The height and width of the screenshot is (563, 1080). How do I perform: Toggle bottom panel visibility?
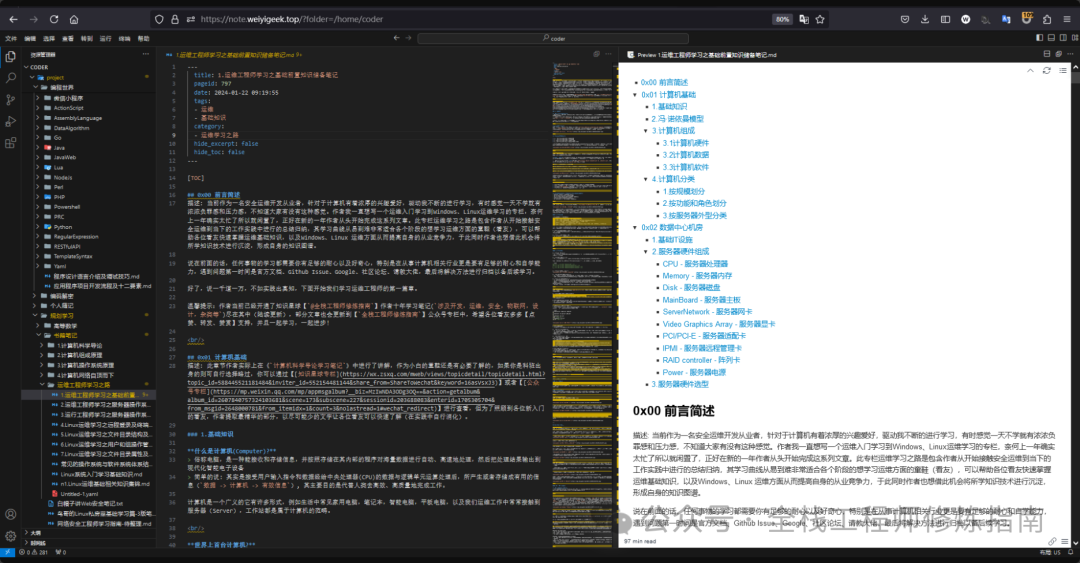[1050, 38]
